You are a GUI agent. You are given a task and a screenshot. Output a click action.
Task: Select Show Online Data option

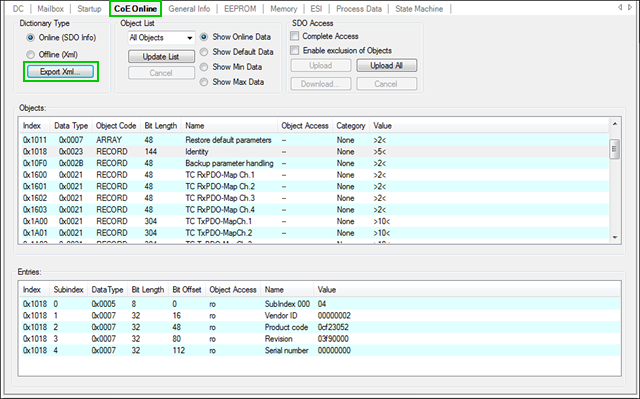coord(236,37)
